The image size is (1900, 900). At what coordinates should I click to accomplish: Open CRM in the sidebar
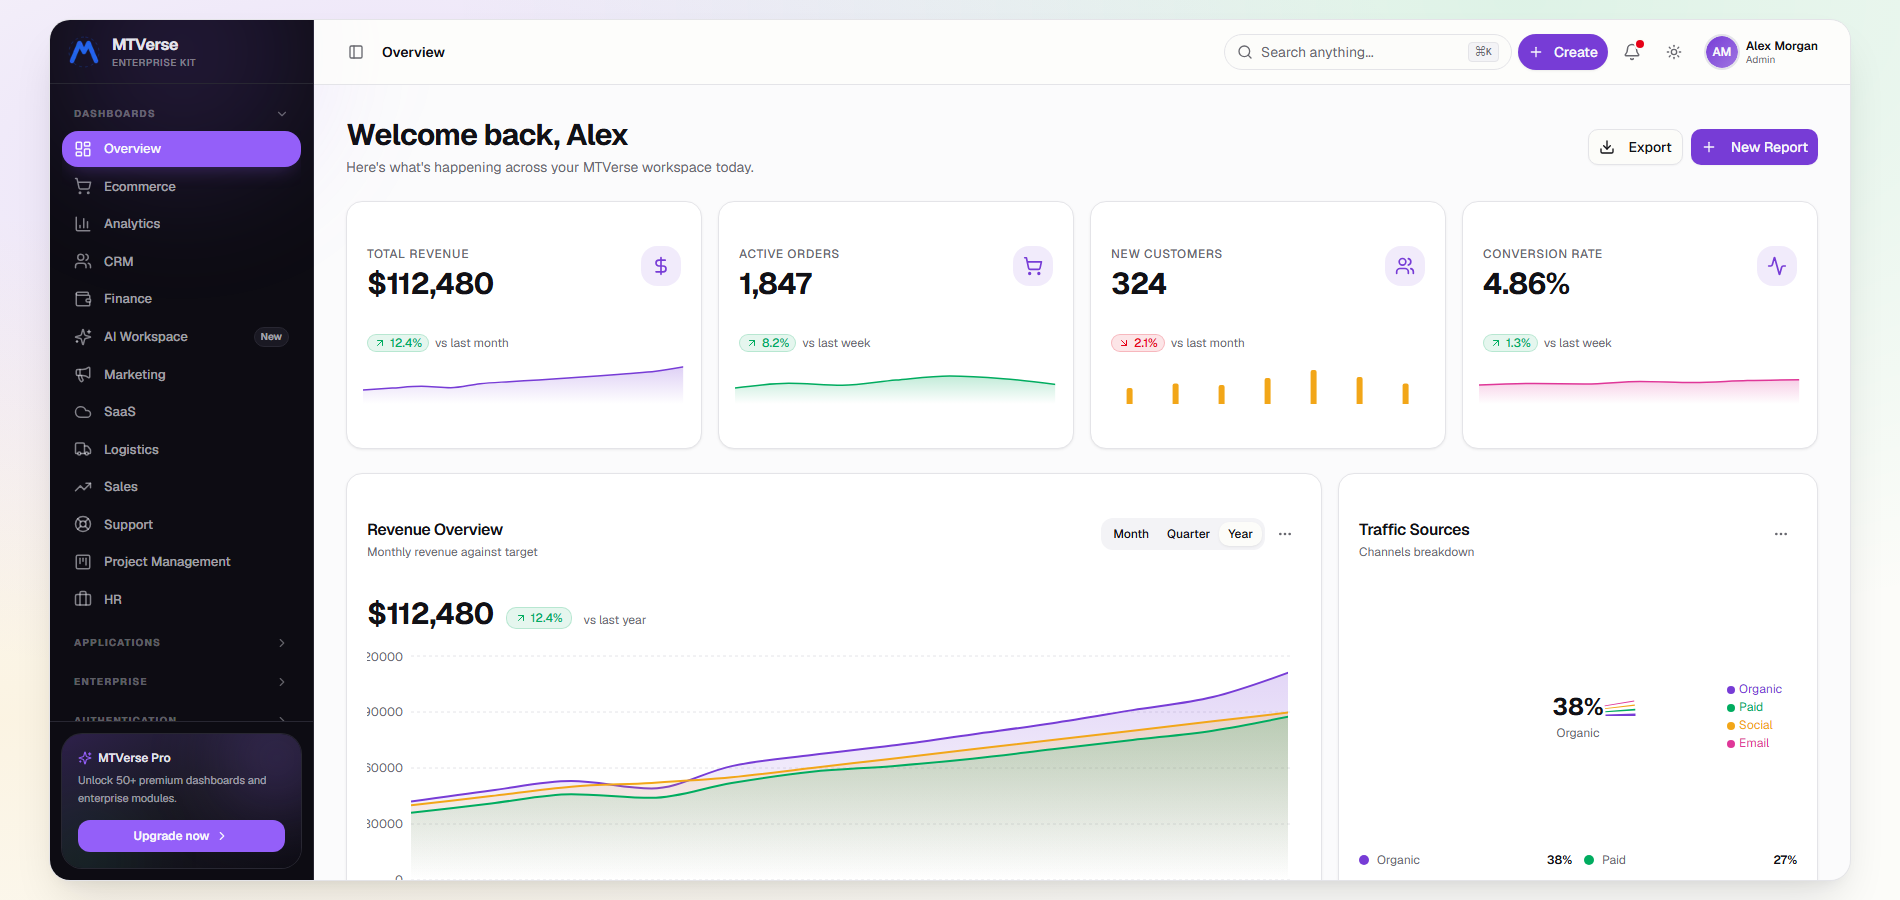tap(181, 262)
